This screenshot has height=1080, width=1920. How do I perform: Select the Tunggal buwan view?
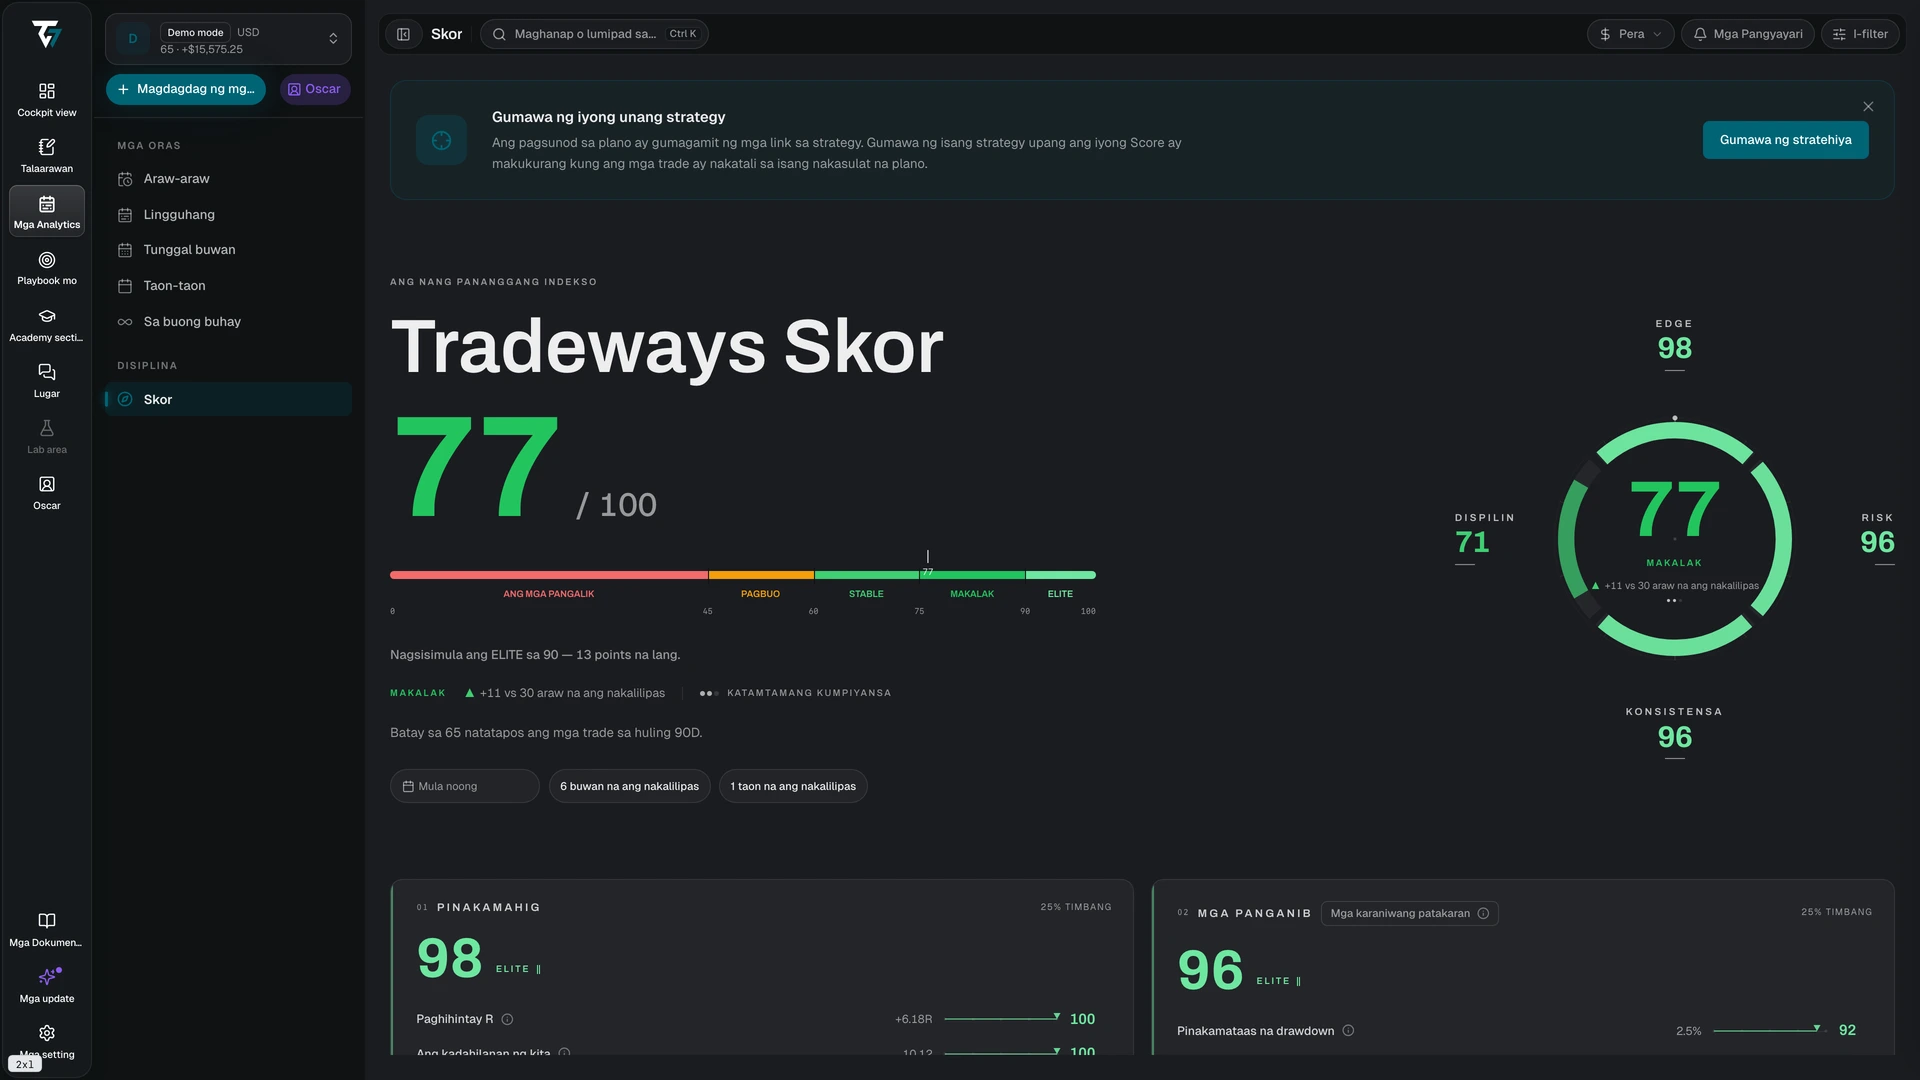(228, 250)
